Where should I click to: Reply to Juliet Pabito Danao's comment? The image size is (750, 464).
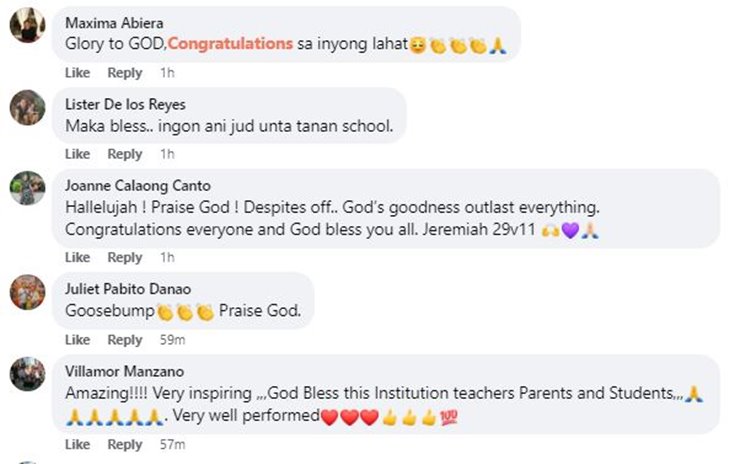pyautogui.click(x=125, y=340)
